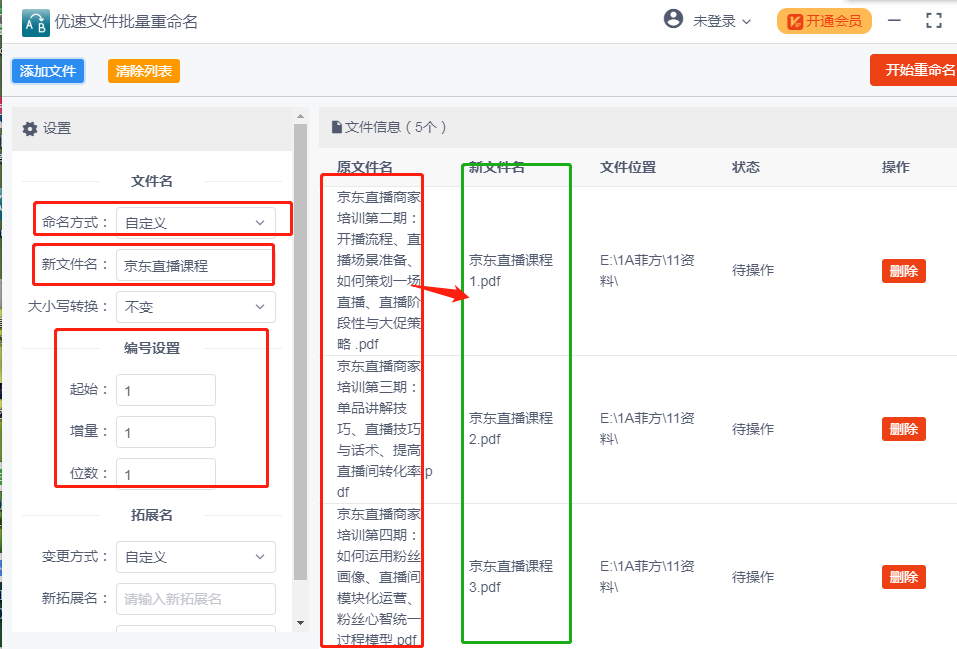The image size is (957, 649).
Task: Click original name 培训第三期 file cell
Action: click(x=384, y=429)
